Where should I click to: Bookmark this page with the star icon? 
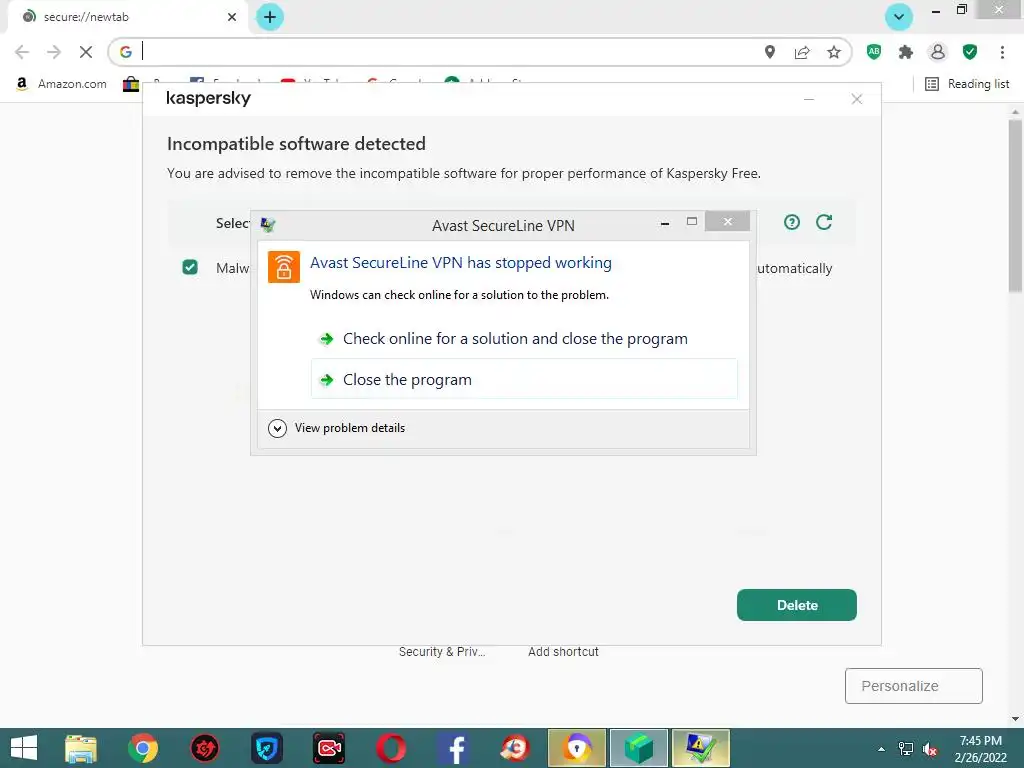click(834, 52)
